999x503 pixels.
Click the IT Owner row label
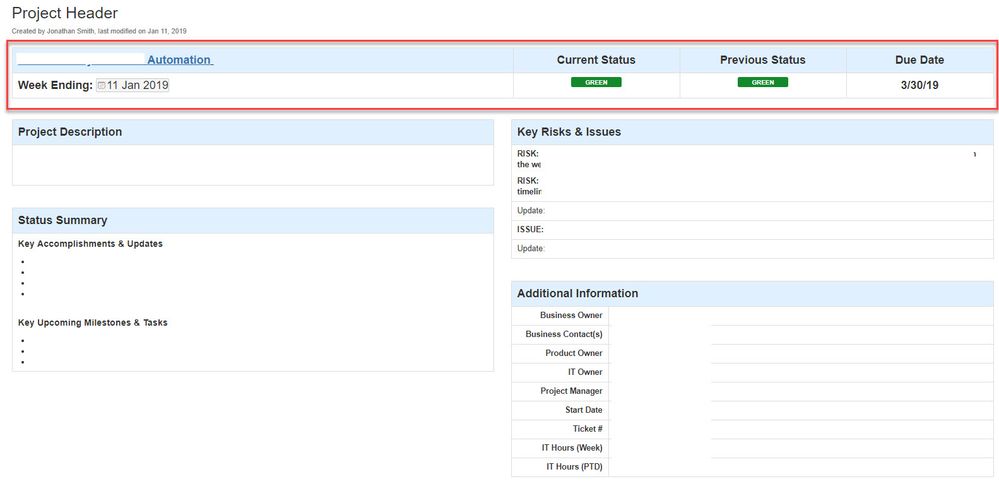pos(585,372)
